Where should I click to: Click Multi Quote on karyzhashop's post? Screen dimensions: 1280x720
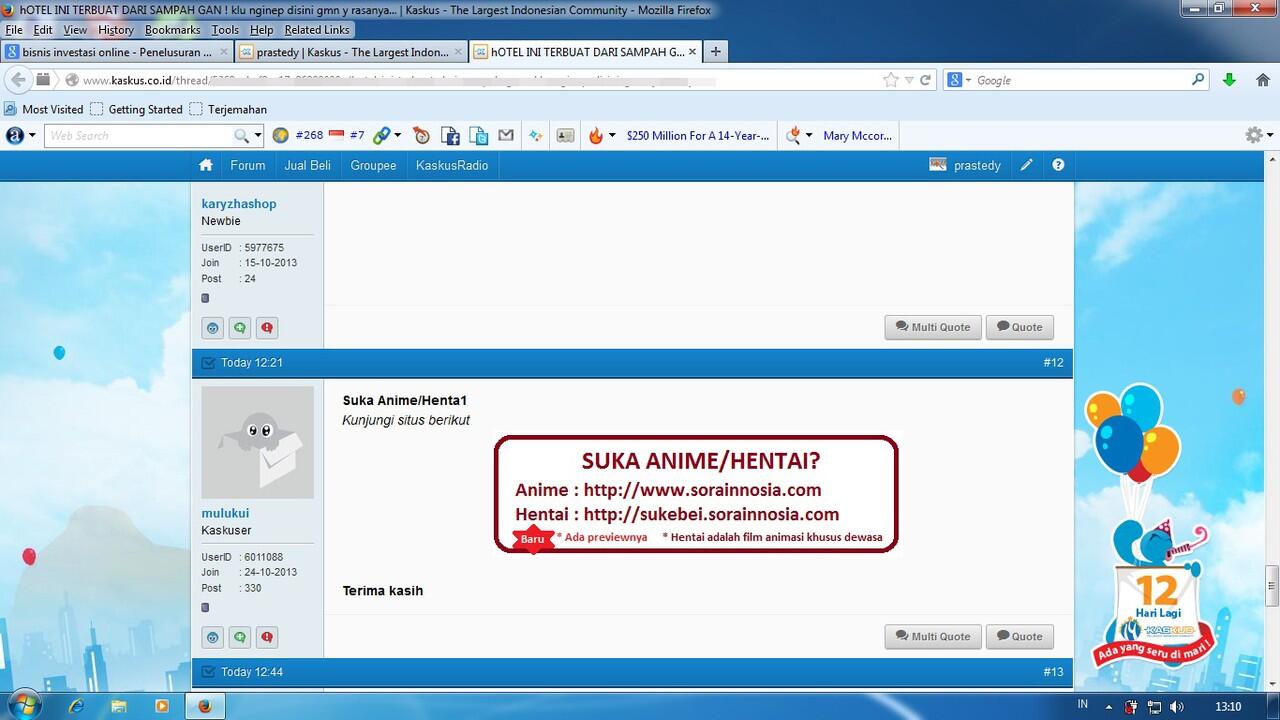pos(933,327)
